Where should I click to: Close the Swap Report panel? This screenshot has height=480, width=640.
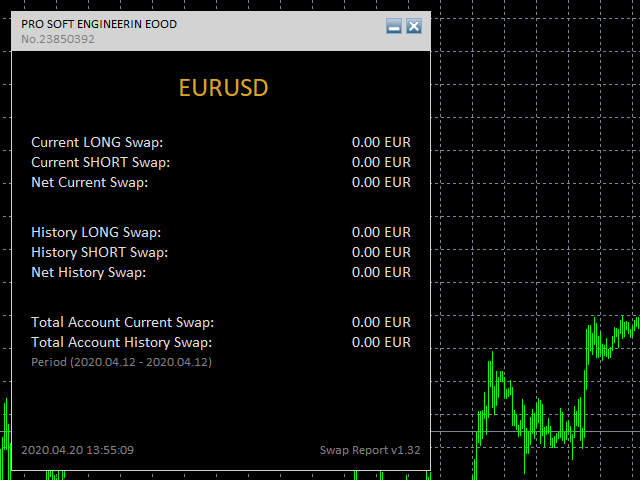tap(414, 26)
